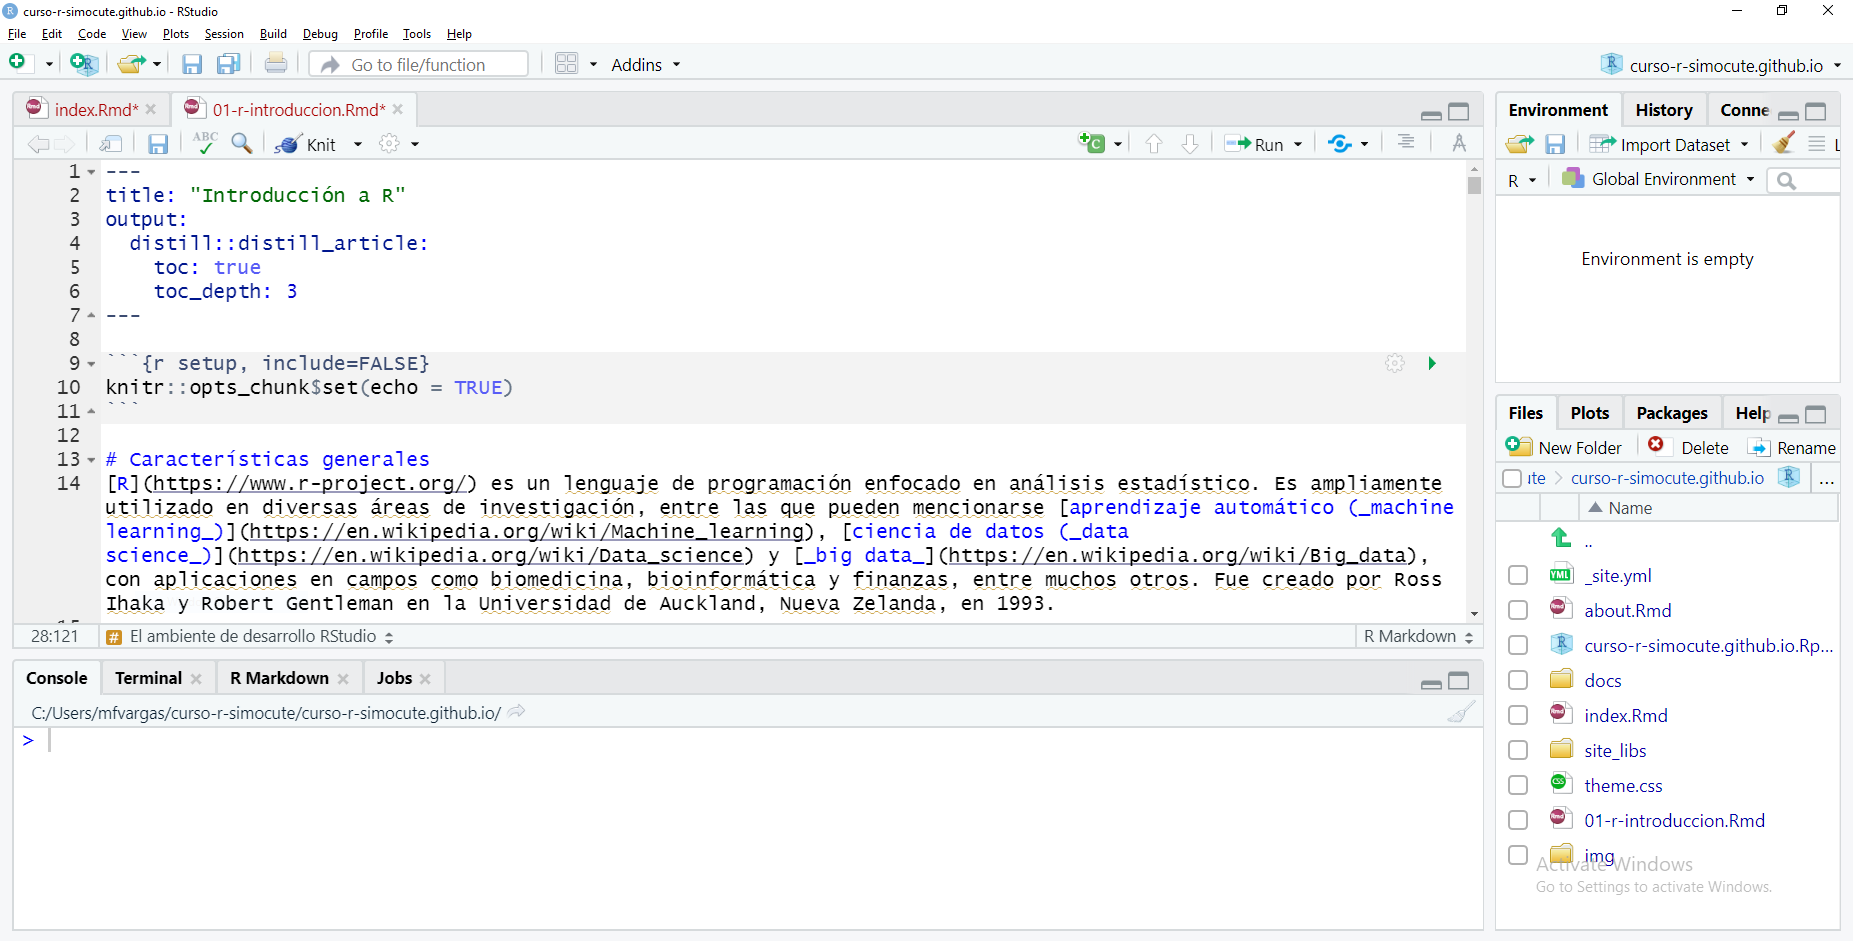Clear environment objects with the broom icon
The width and height of the screenshot is (1853, 941).
pyautogui.click(x=1783, y=143)
